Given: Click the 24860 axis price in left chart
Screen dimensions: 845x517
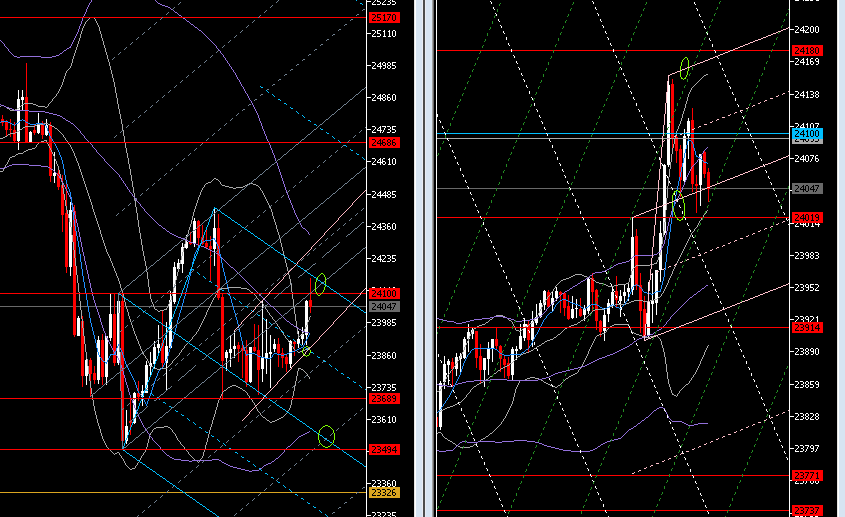Looking at the screenshot, I should coord(384,98).
